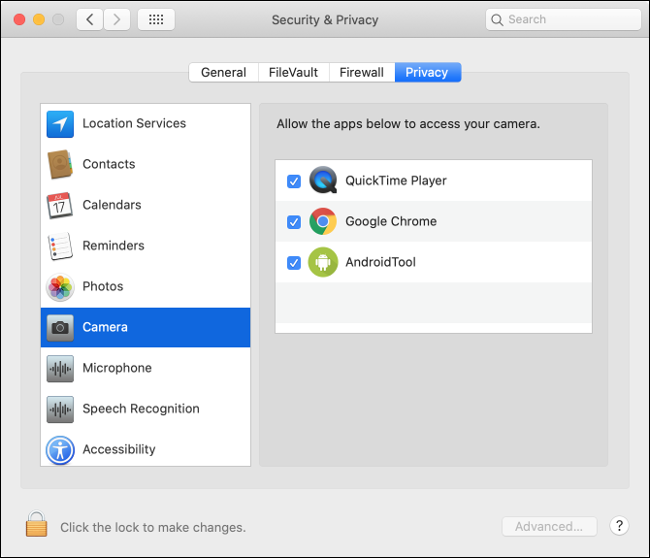Click the QuickTime Player app icon
Image resolution: width=650 pixels, height=558 pixels.
pos(323,180)
